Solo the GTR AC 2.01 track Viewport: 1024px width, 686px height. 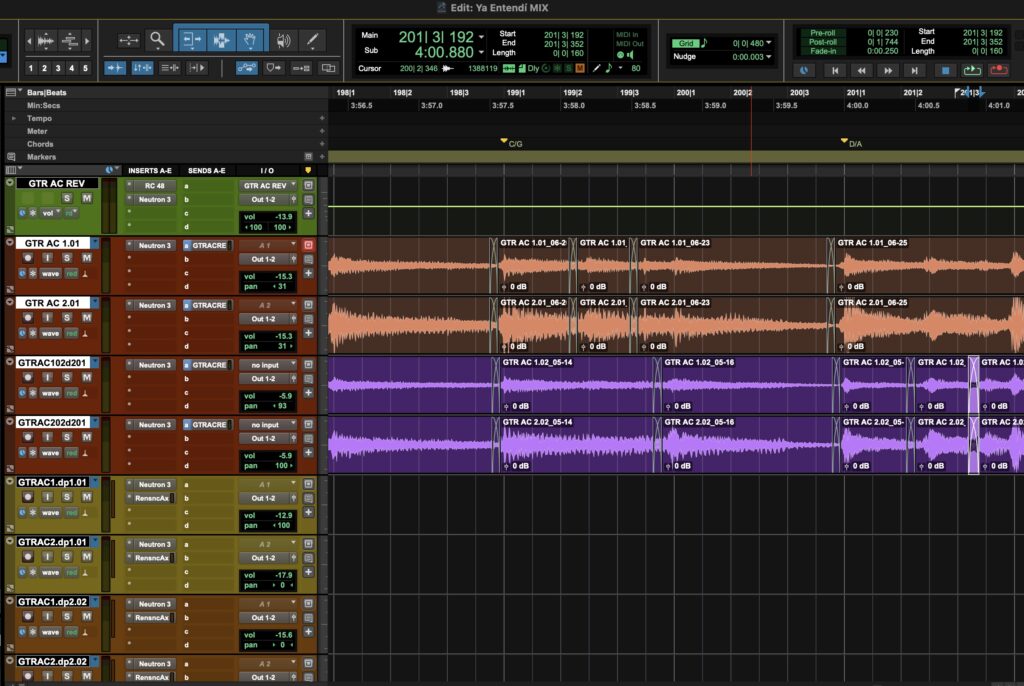(x=67, y=318)
